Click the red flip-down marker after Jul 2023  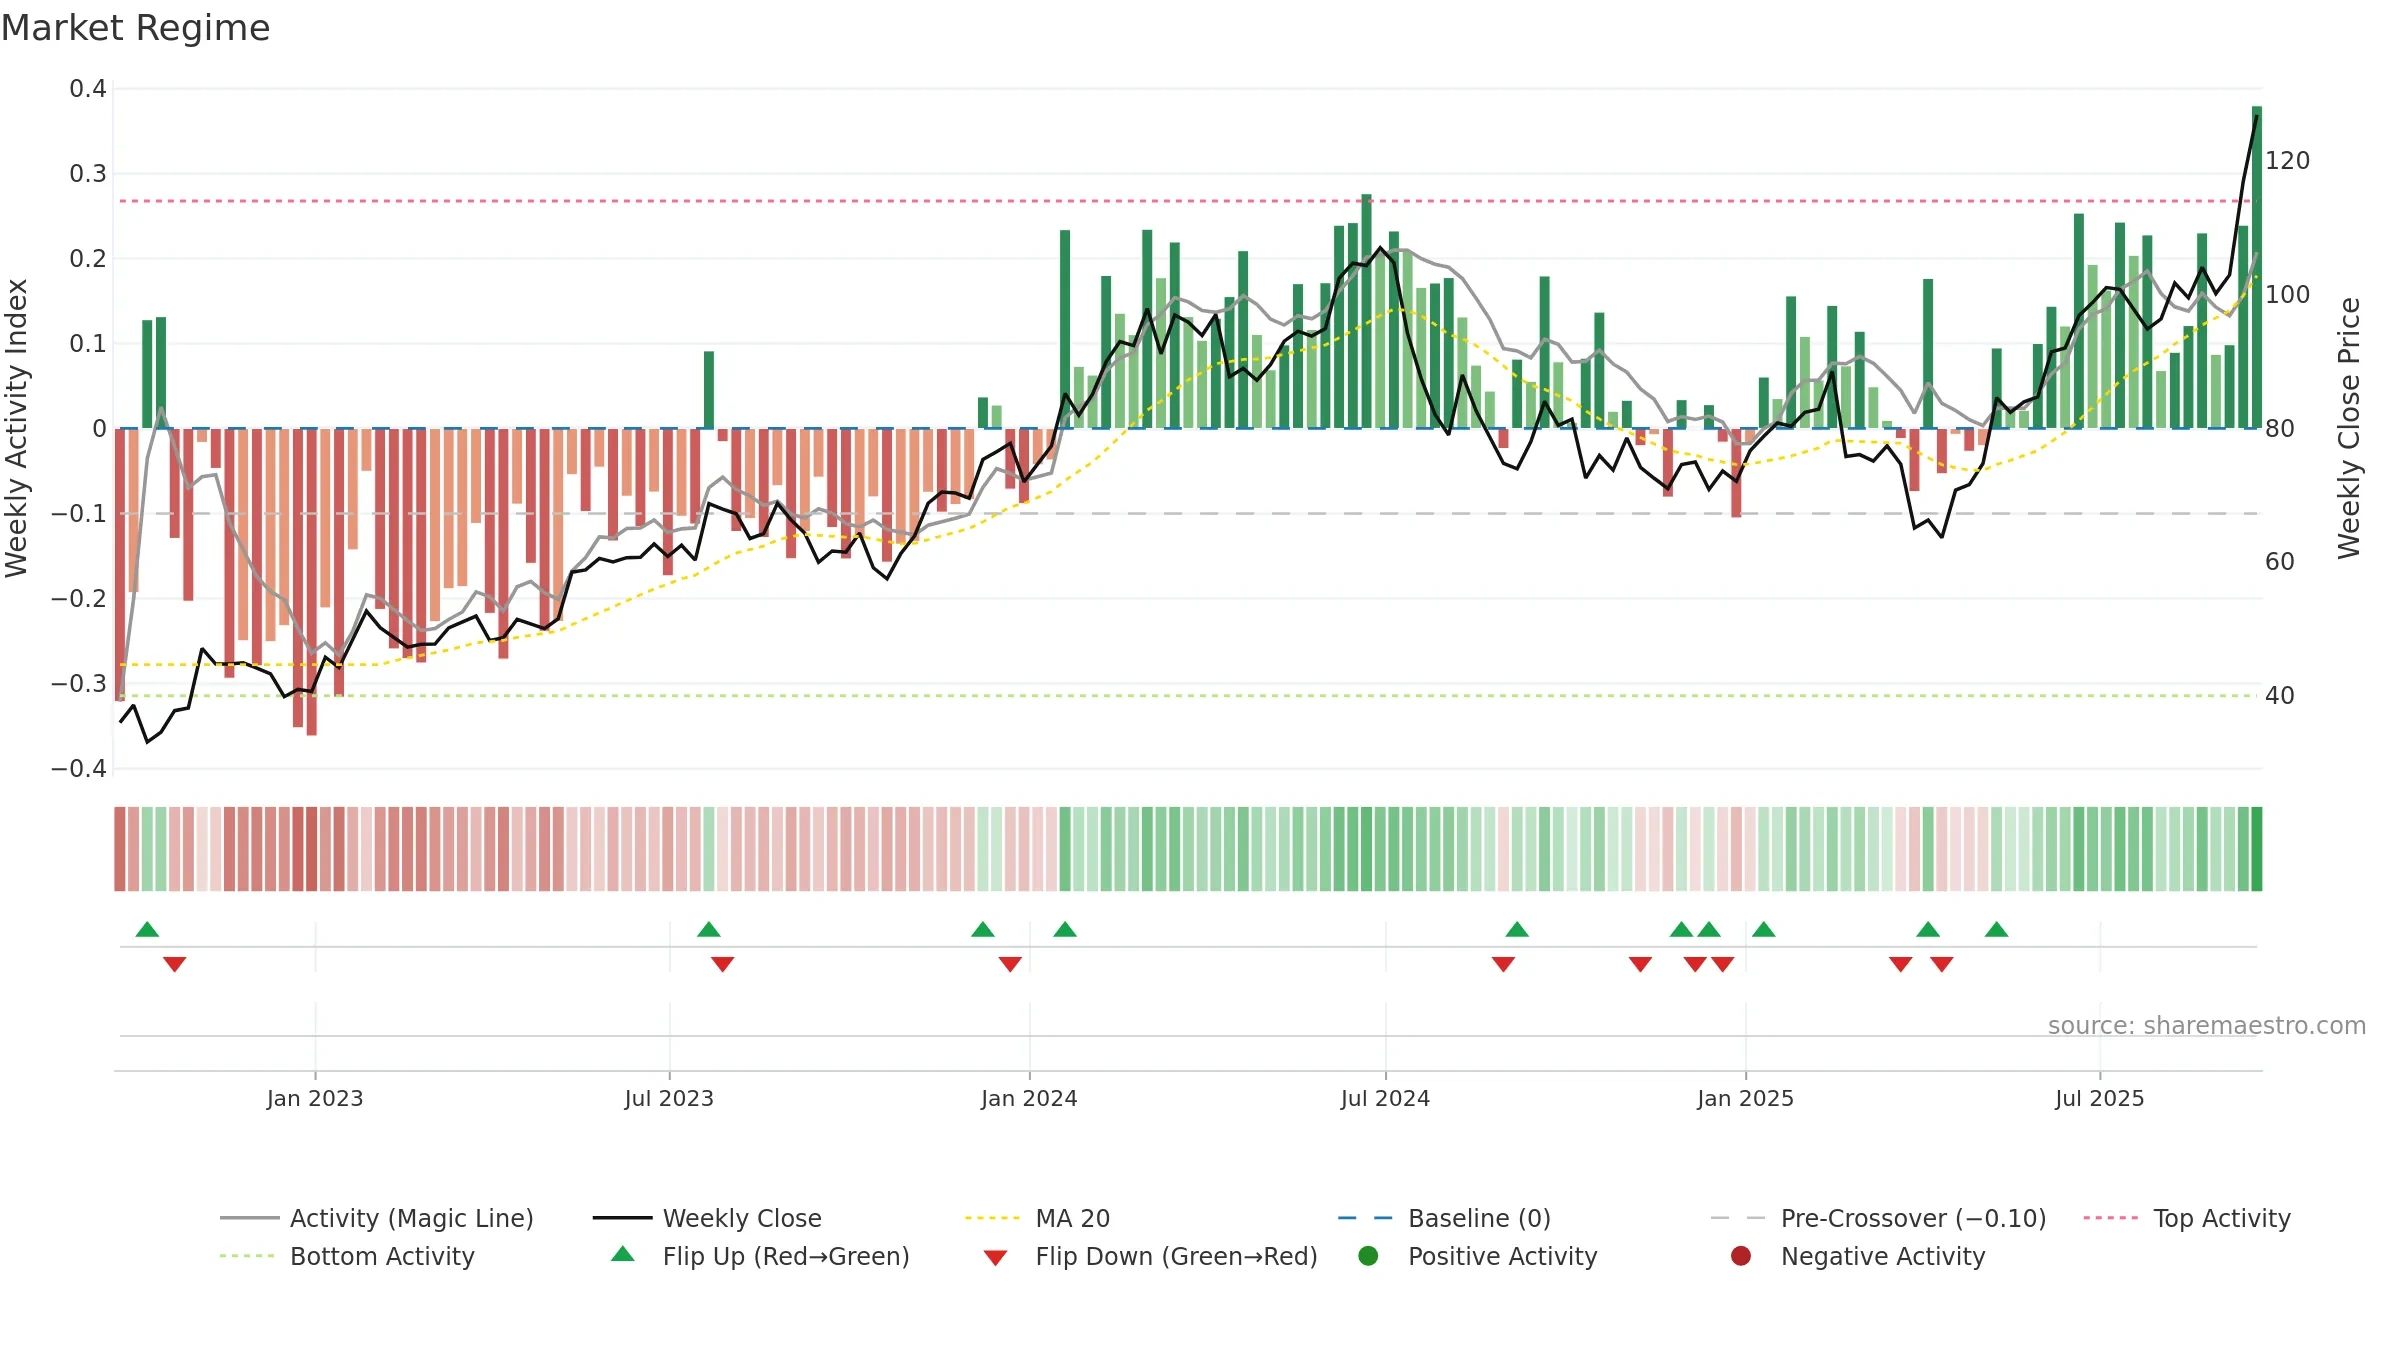click(x=723, y=964)
